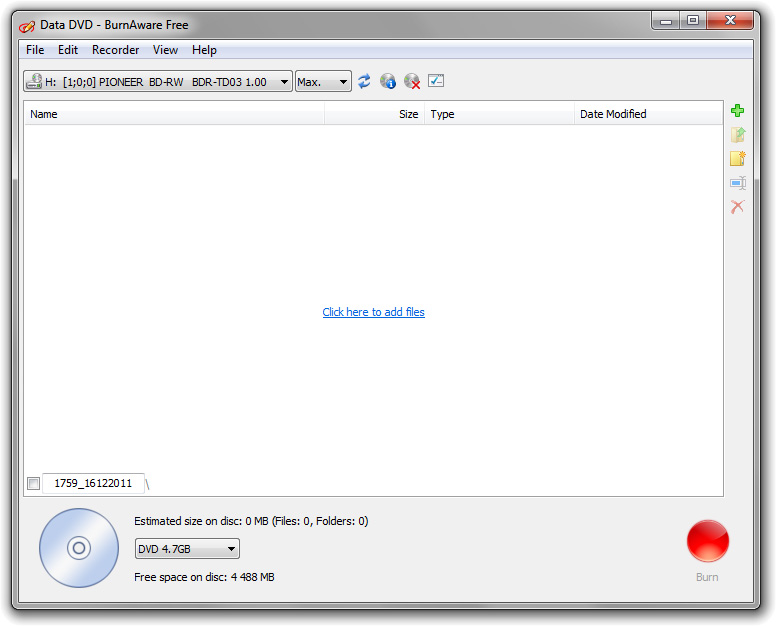The image size is (776, 626).
Task: Click 'Free space on disc: 4 488 MB' text
Action: tap(204, 577)
